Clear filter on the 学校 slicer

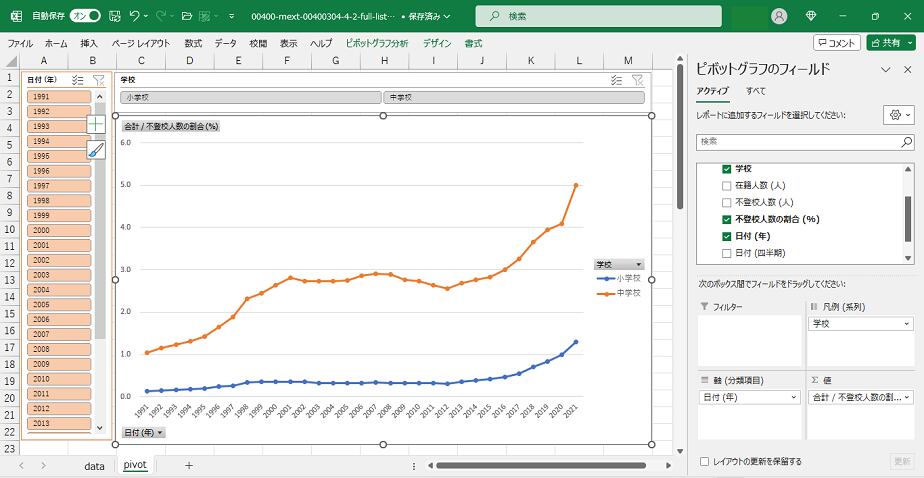click(x=637, y=80)
